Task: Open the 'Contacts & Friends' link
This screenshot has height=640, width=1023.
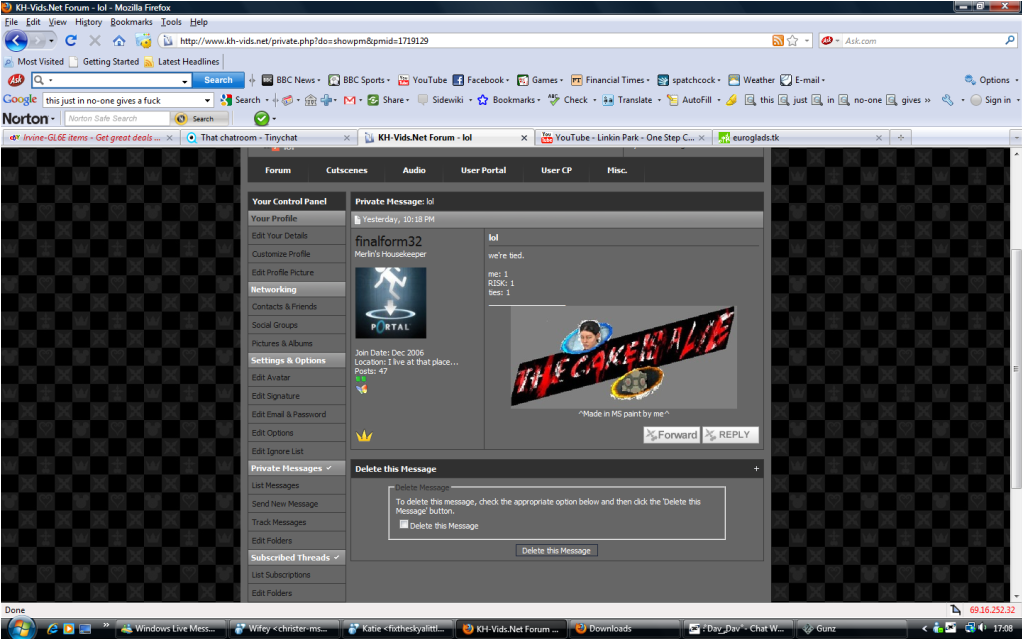Action: coord(284,307)
